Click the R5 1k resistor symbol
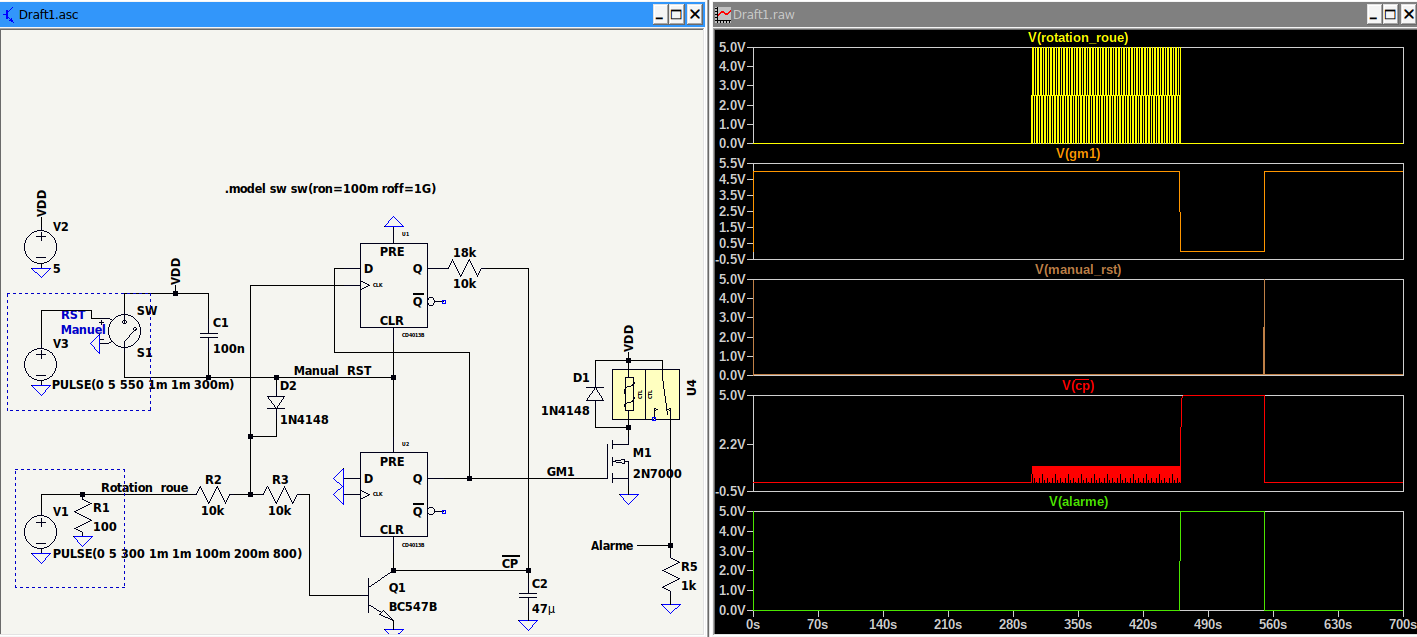Viewport: 1417px width, 637px height. click(670, 576)
